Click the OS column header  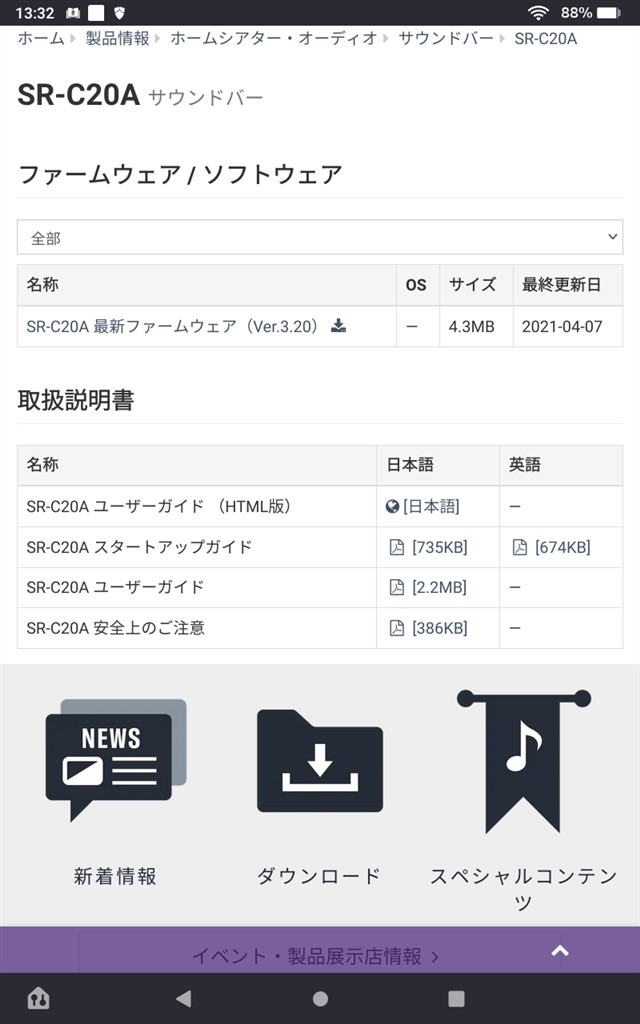click(416, 285)
